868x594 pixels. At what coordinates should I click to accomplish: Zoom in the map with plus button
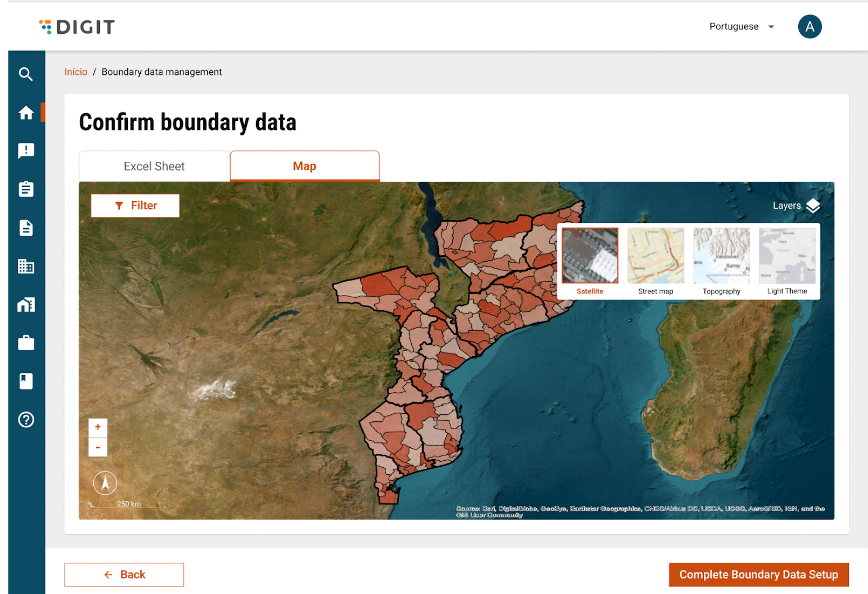coord(98,427)
